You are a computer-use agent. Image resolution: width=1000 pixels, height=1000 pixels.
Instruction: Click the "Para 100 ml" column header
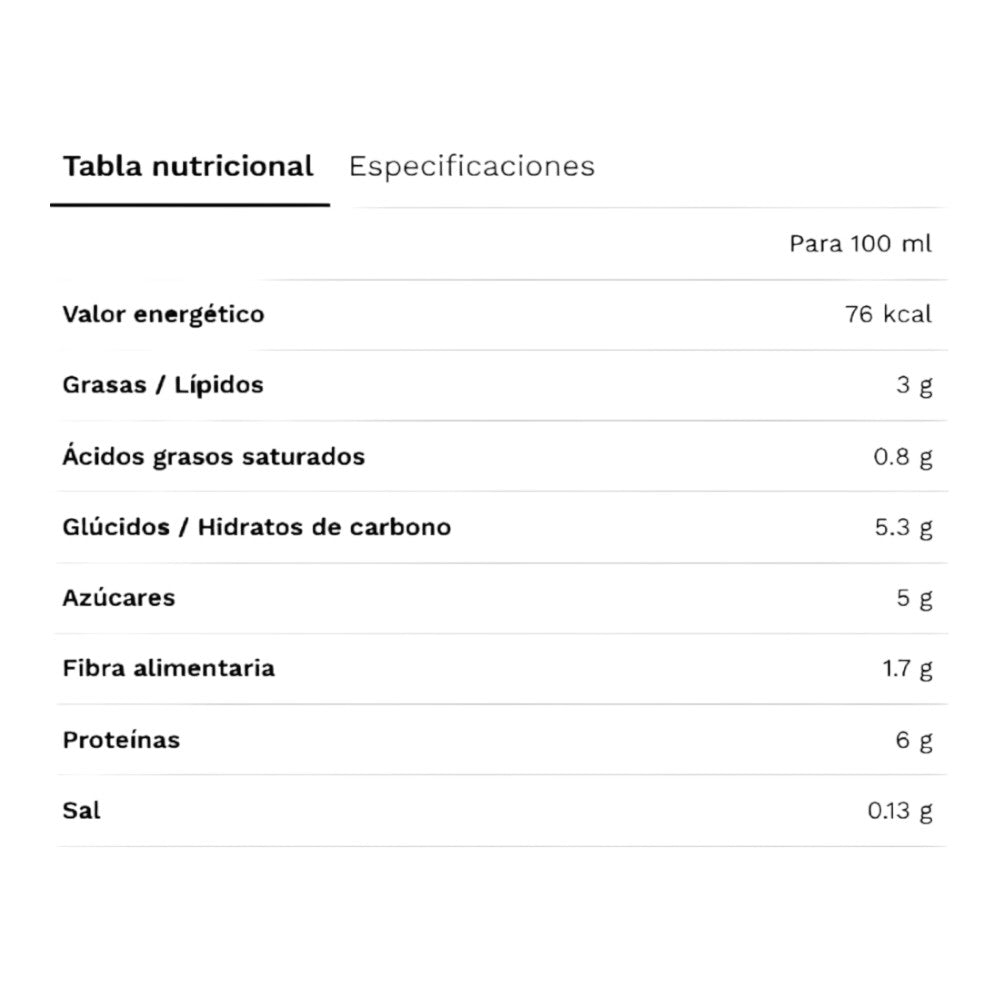click(x=860, y=244)
